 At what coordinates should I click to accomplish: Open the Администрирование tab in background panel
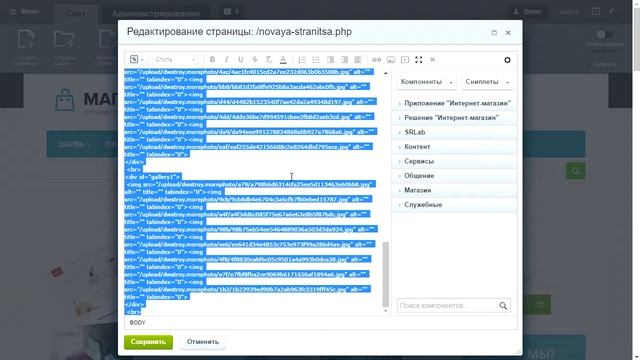(156, 13)
